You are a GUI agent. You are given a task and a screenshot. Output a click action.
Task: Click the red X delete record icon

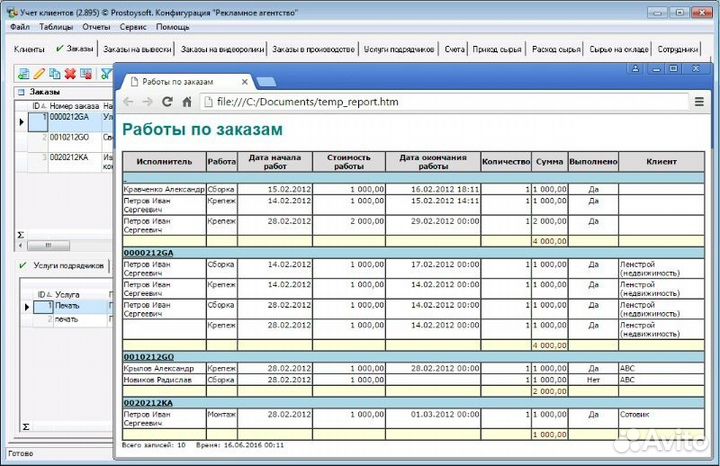coord(70,73)
